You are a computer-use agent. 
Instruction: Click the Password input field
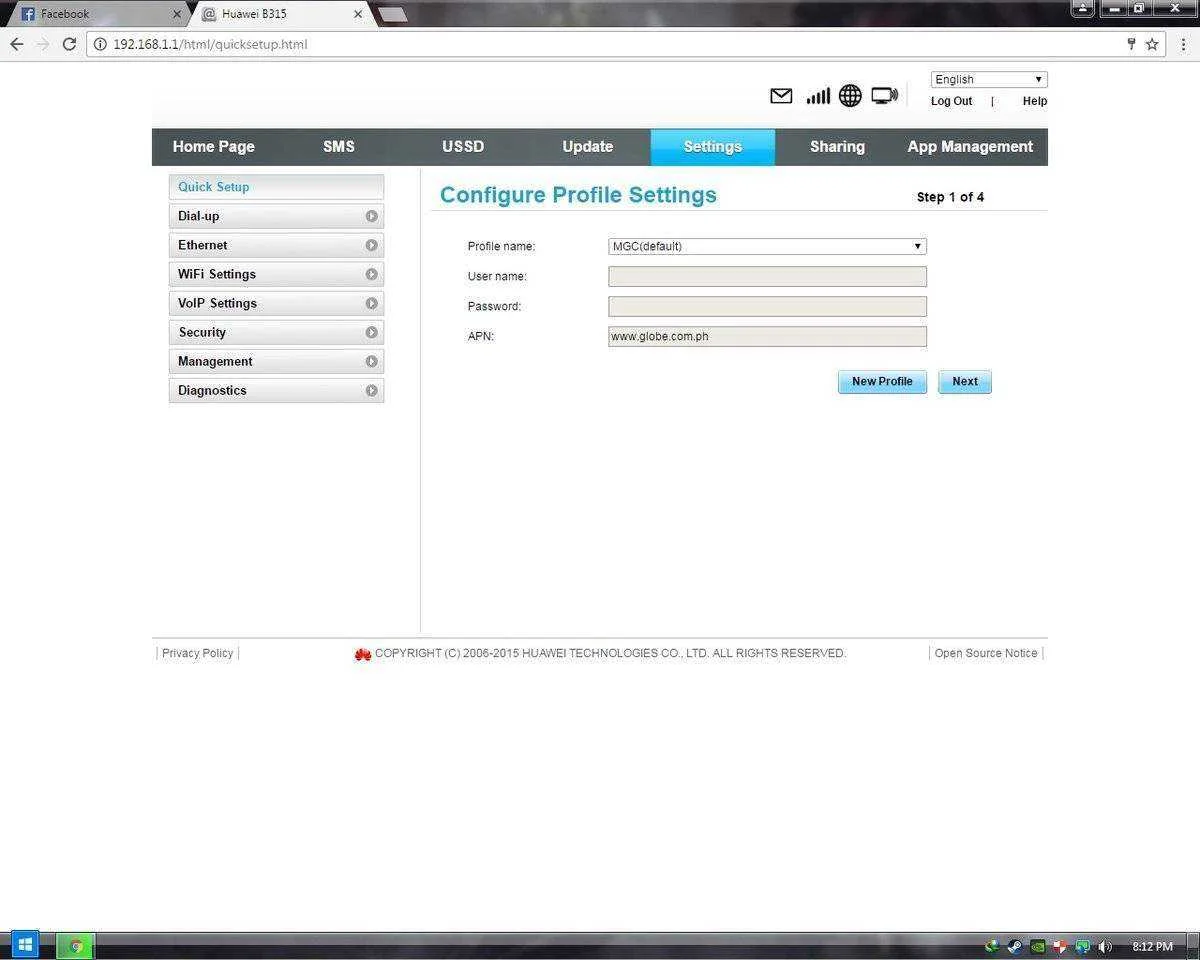(767, 306)
